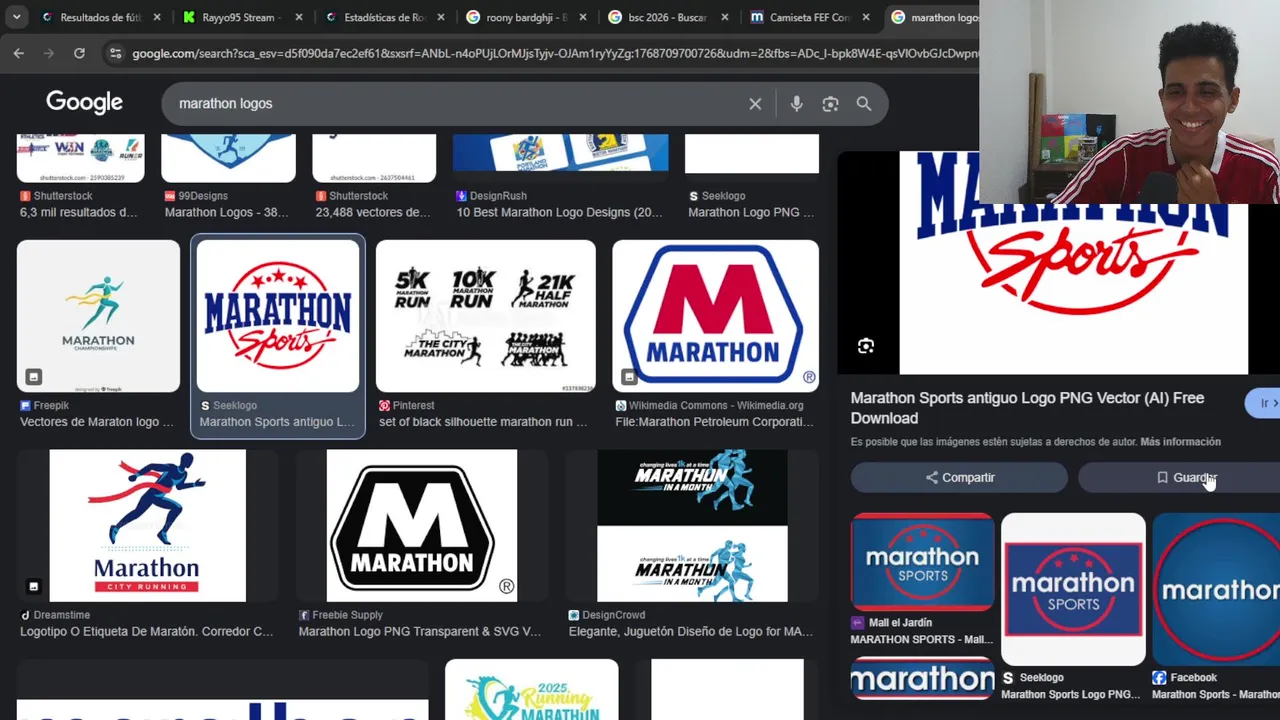Click 'Elegante, Juguetón Diseño de Logo' link
The width and height of the screenshot is (1280, 720).
pos(691,632)
